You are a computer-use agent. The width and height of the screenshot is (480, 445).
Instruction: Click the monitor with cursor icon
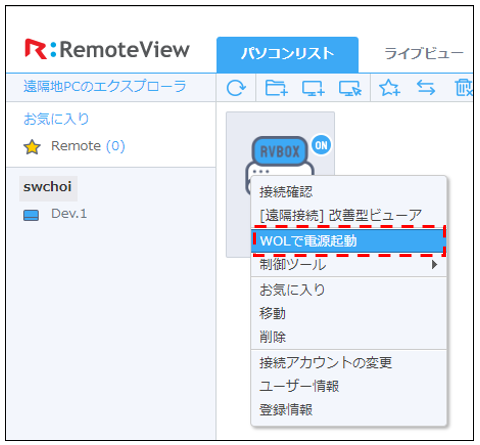click(x=350, y=88)
